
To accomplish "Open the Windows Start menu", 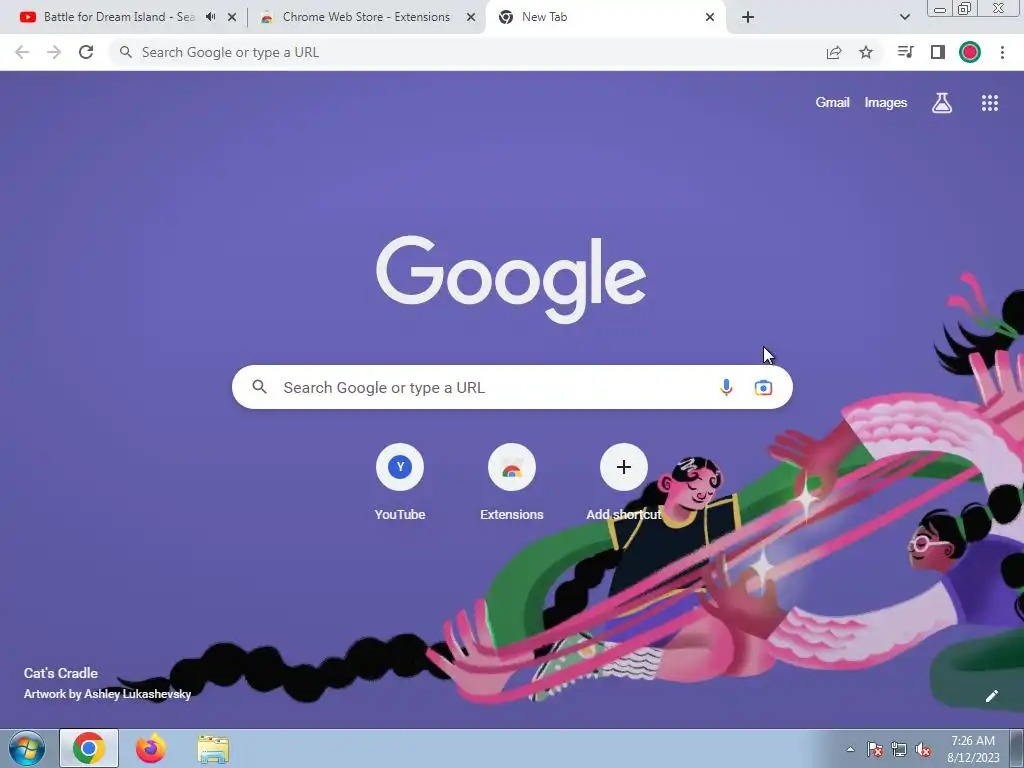I will [27, 748].
